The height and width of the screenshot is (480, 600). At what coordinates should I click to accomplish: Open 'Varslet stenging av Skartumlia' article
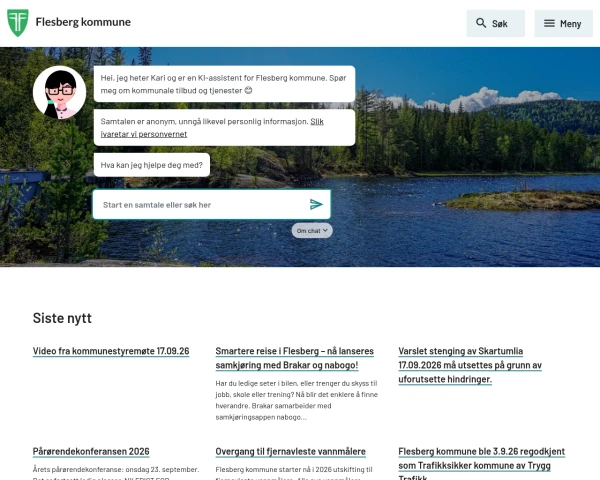pyautogui.click(x=470, y=365)
